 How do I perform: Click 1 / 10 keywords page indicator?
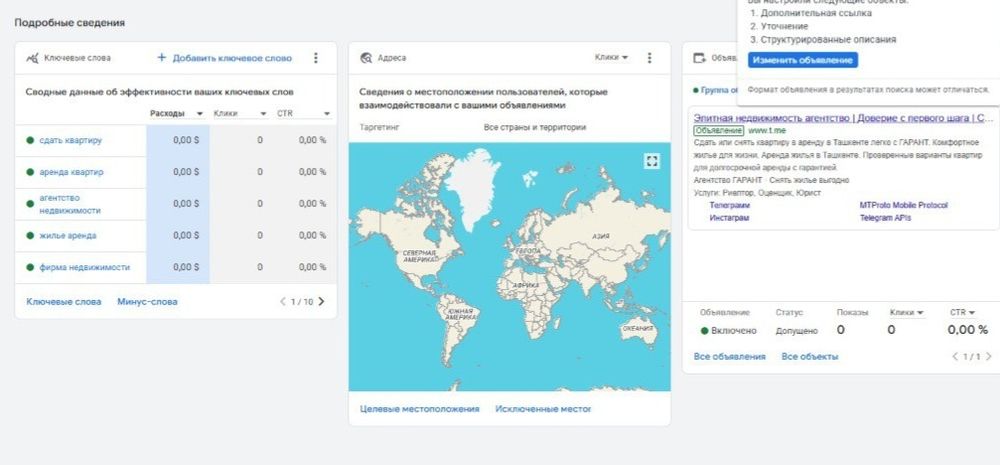pyautogui.click(x=302, y=302)
